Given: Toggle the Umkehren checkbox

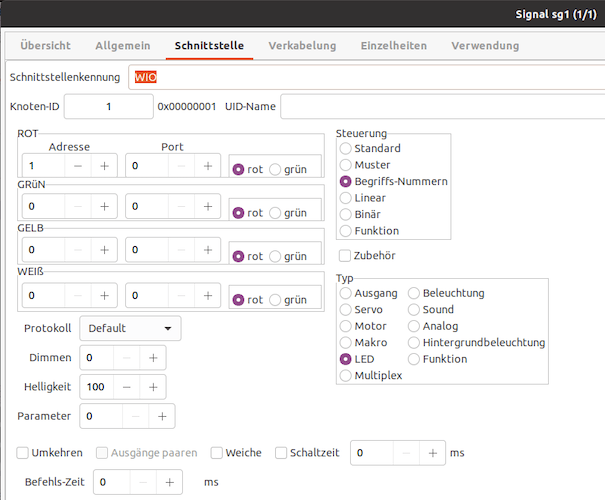Looking at the screenshot, I should (23, 453).
